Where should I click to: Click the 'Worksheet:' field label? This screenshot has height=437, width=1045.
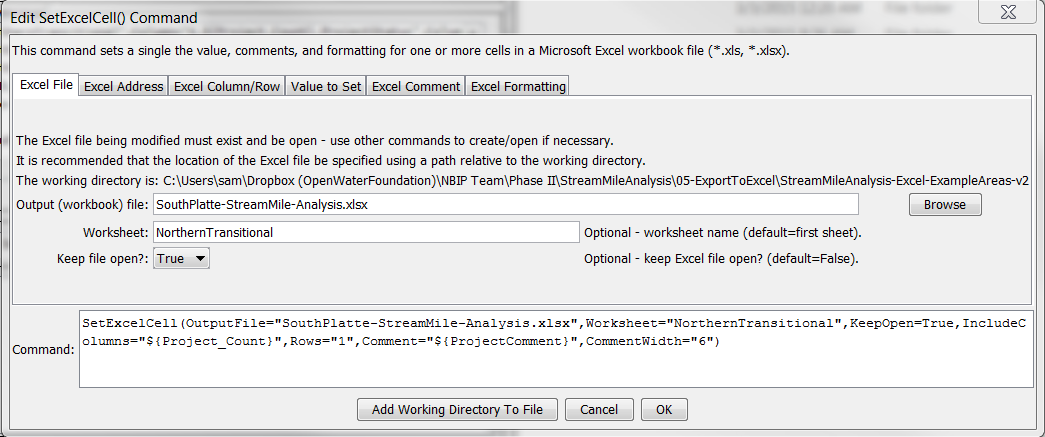115,232
